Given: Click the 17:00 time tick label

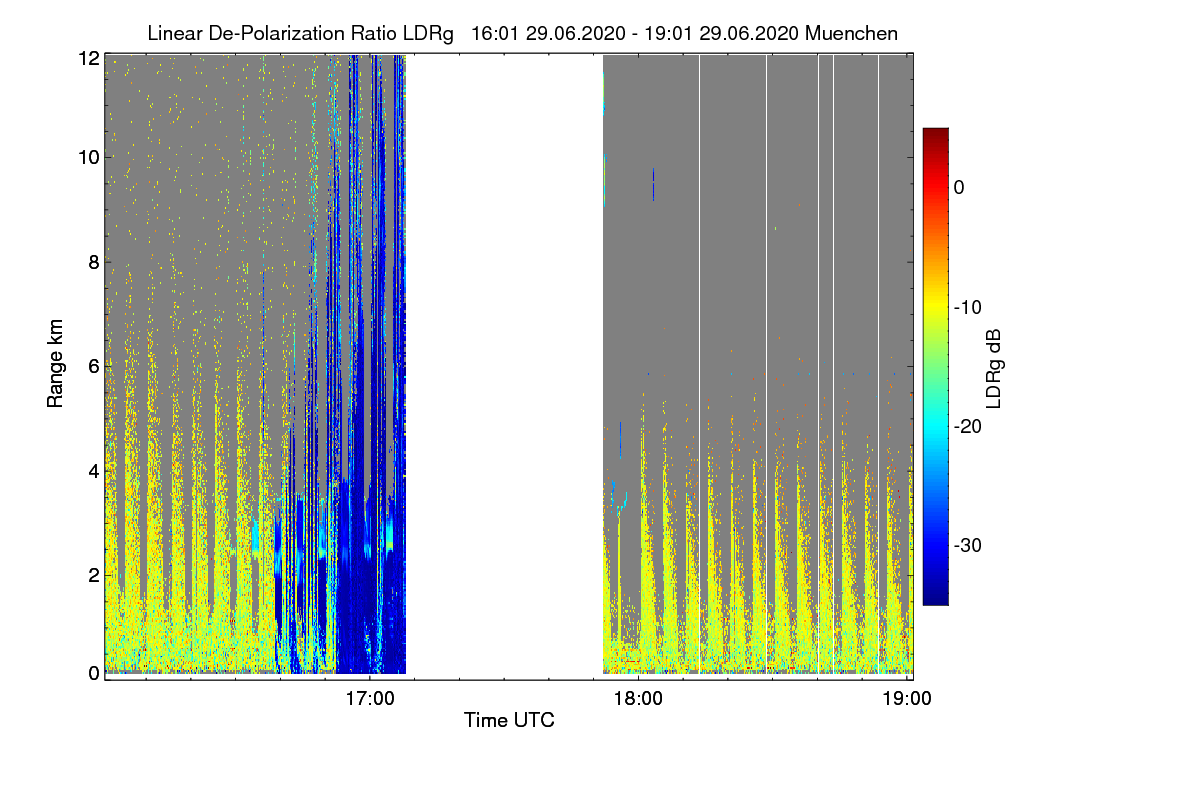Looking at the screenshot, I should pos(370,698).
